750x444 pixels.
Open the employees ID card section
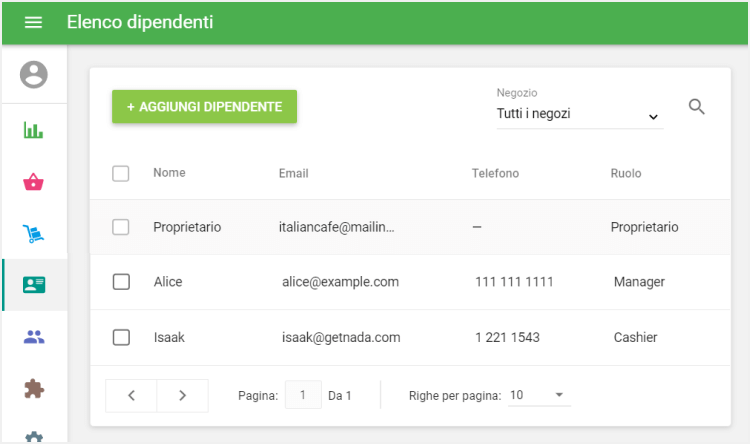point(34,285)
